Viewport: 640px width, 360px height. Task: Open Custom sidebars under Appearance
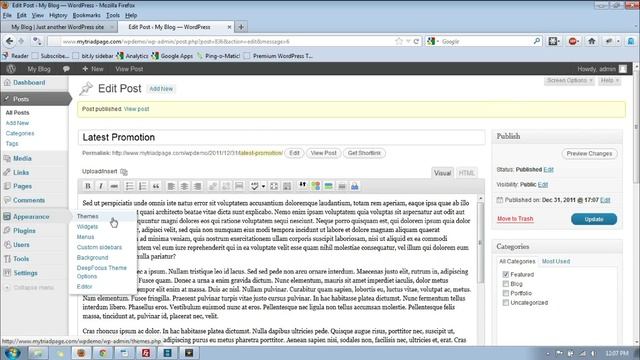(99, 247)
